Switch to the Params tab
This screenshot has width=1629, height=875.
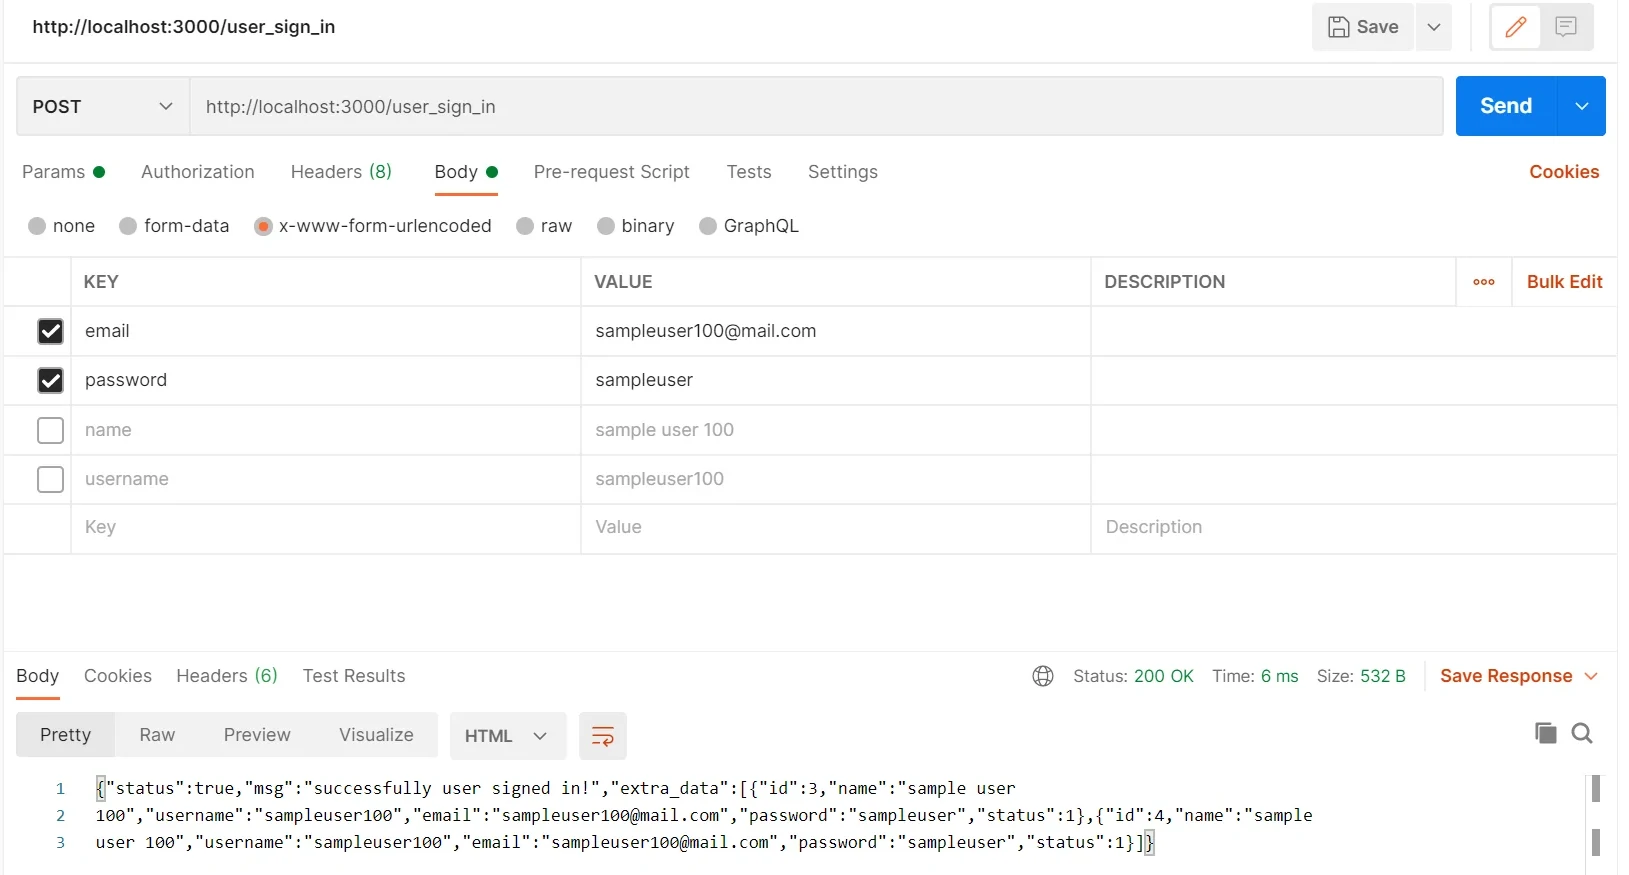click(x=63, y=172)
